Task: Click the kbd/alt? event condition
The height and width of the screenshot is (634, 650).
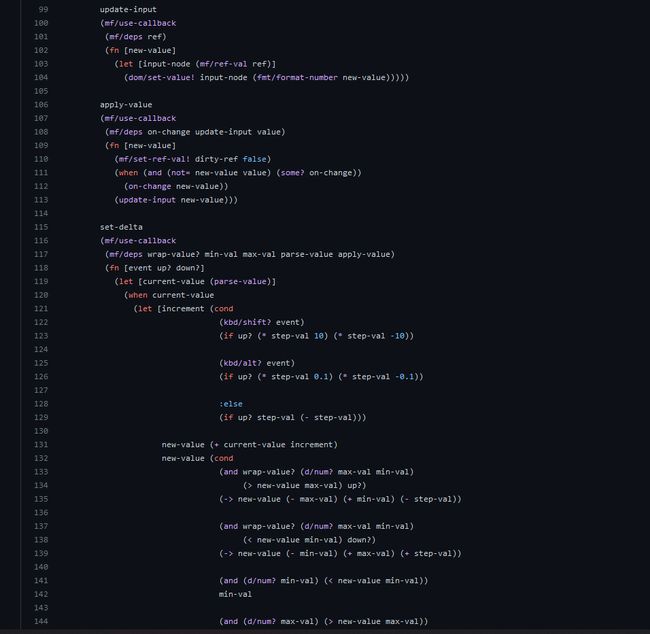Action: click(257, 363)
